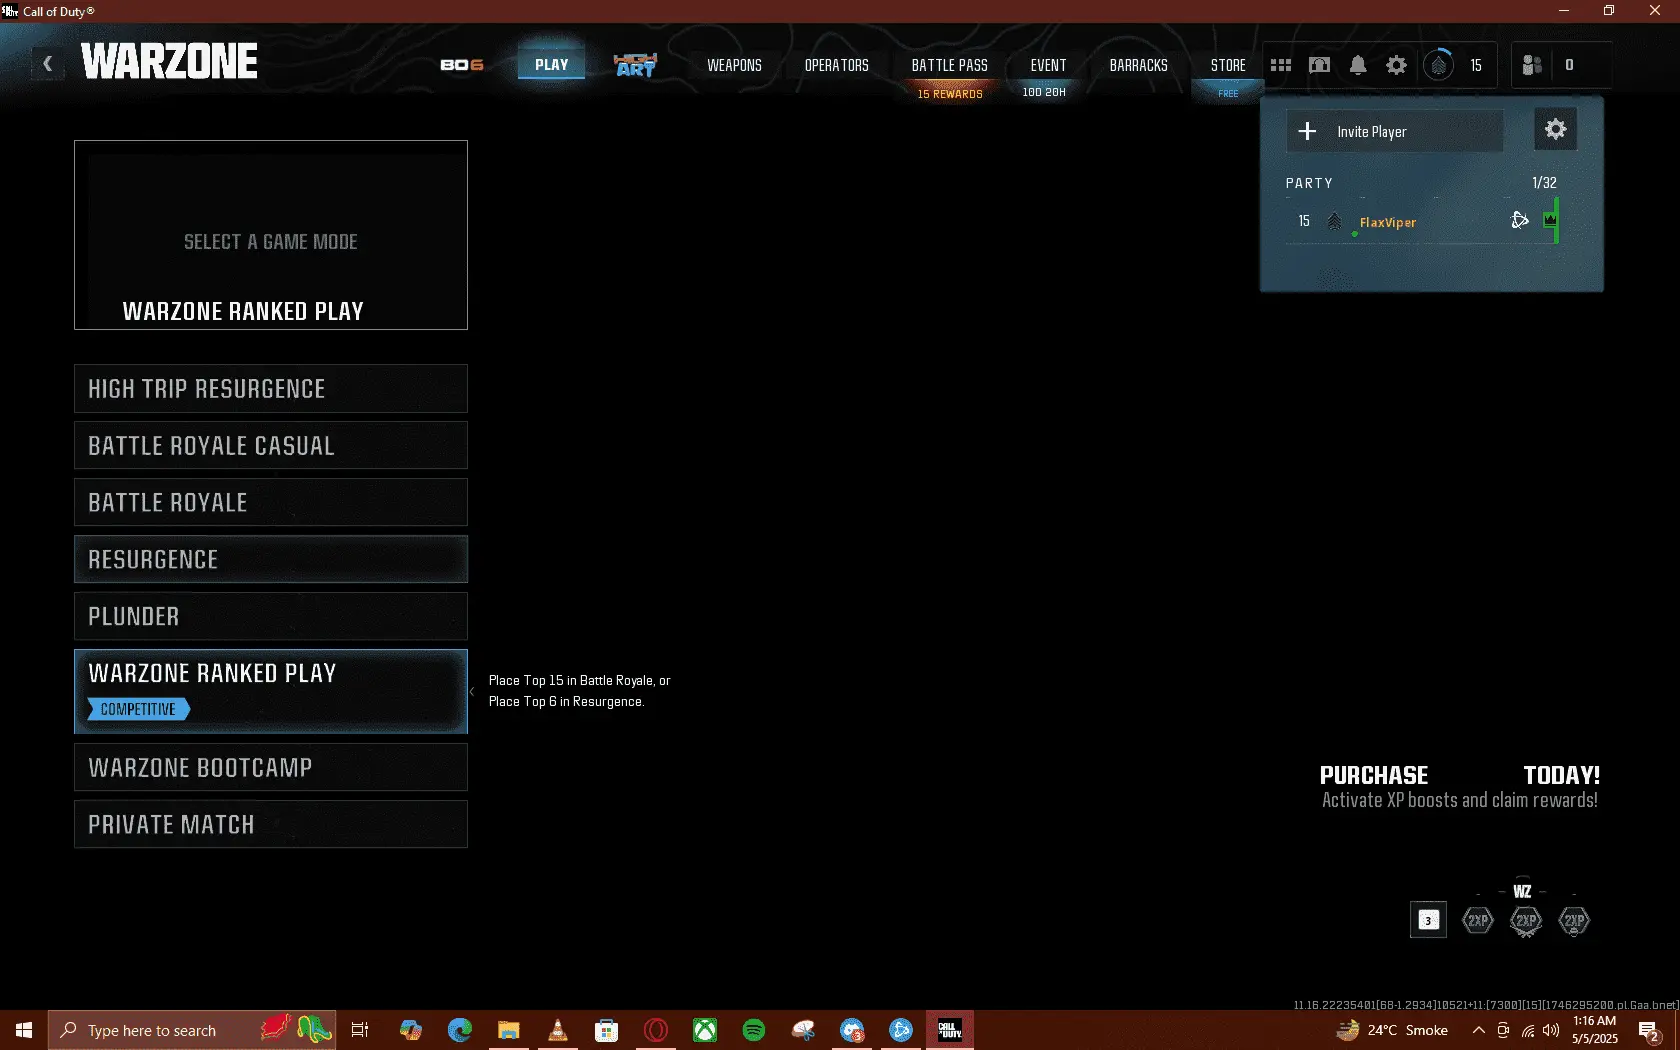Click the party leader crown icon

tap(1550, 220)
